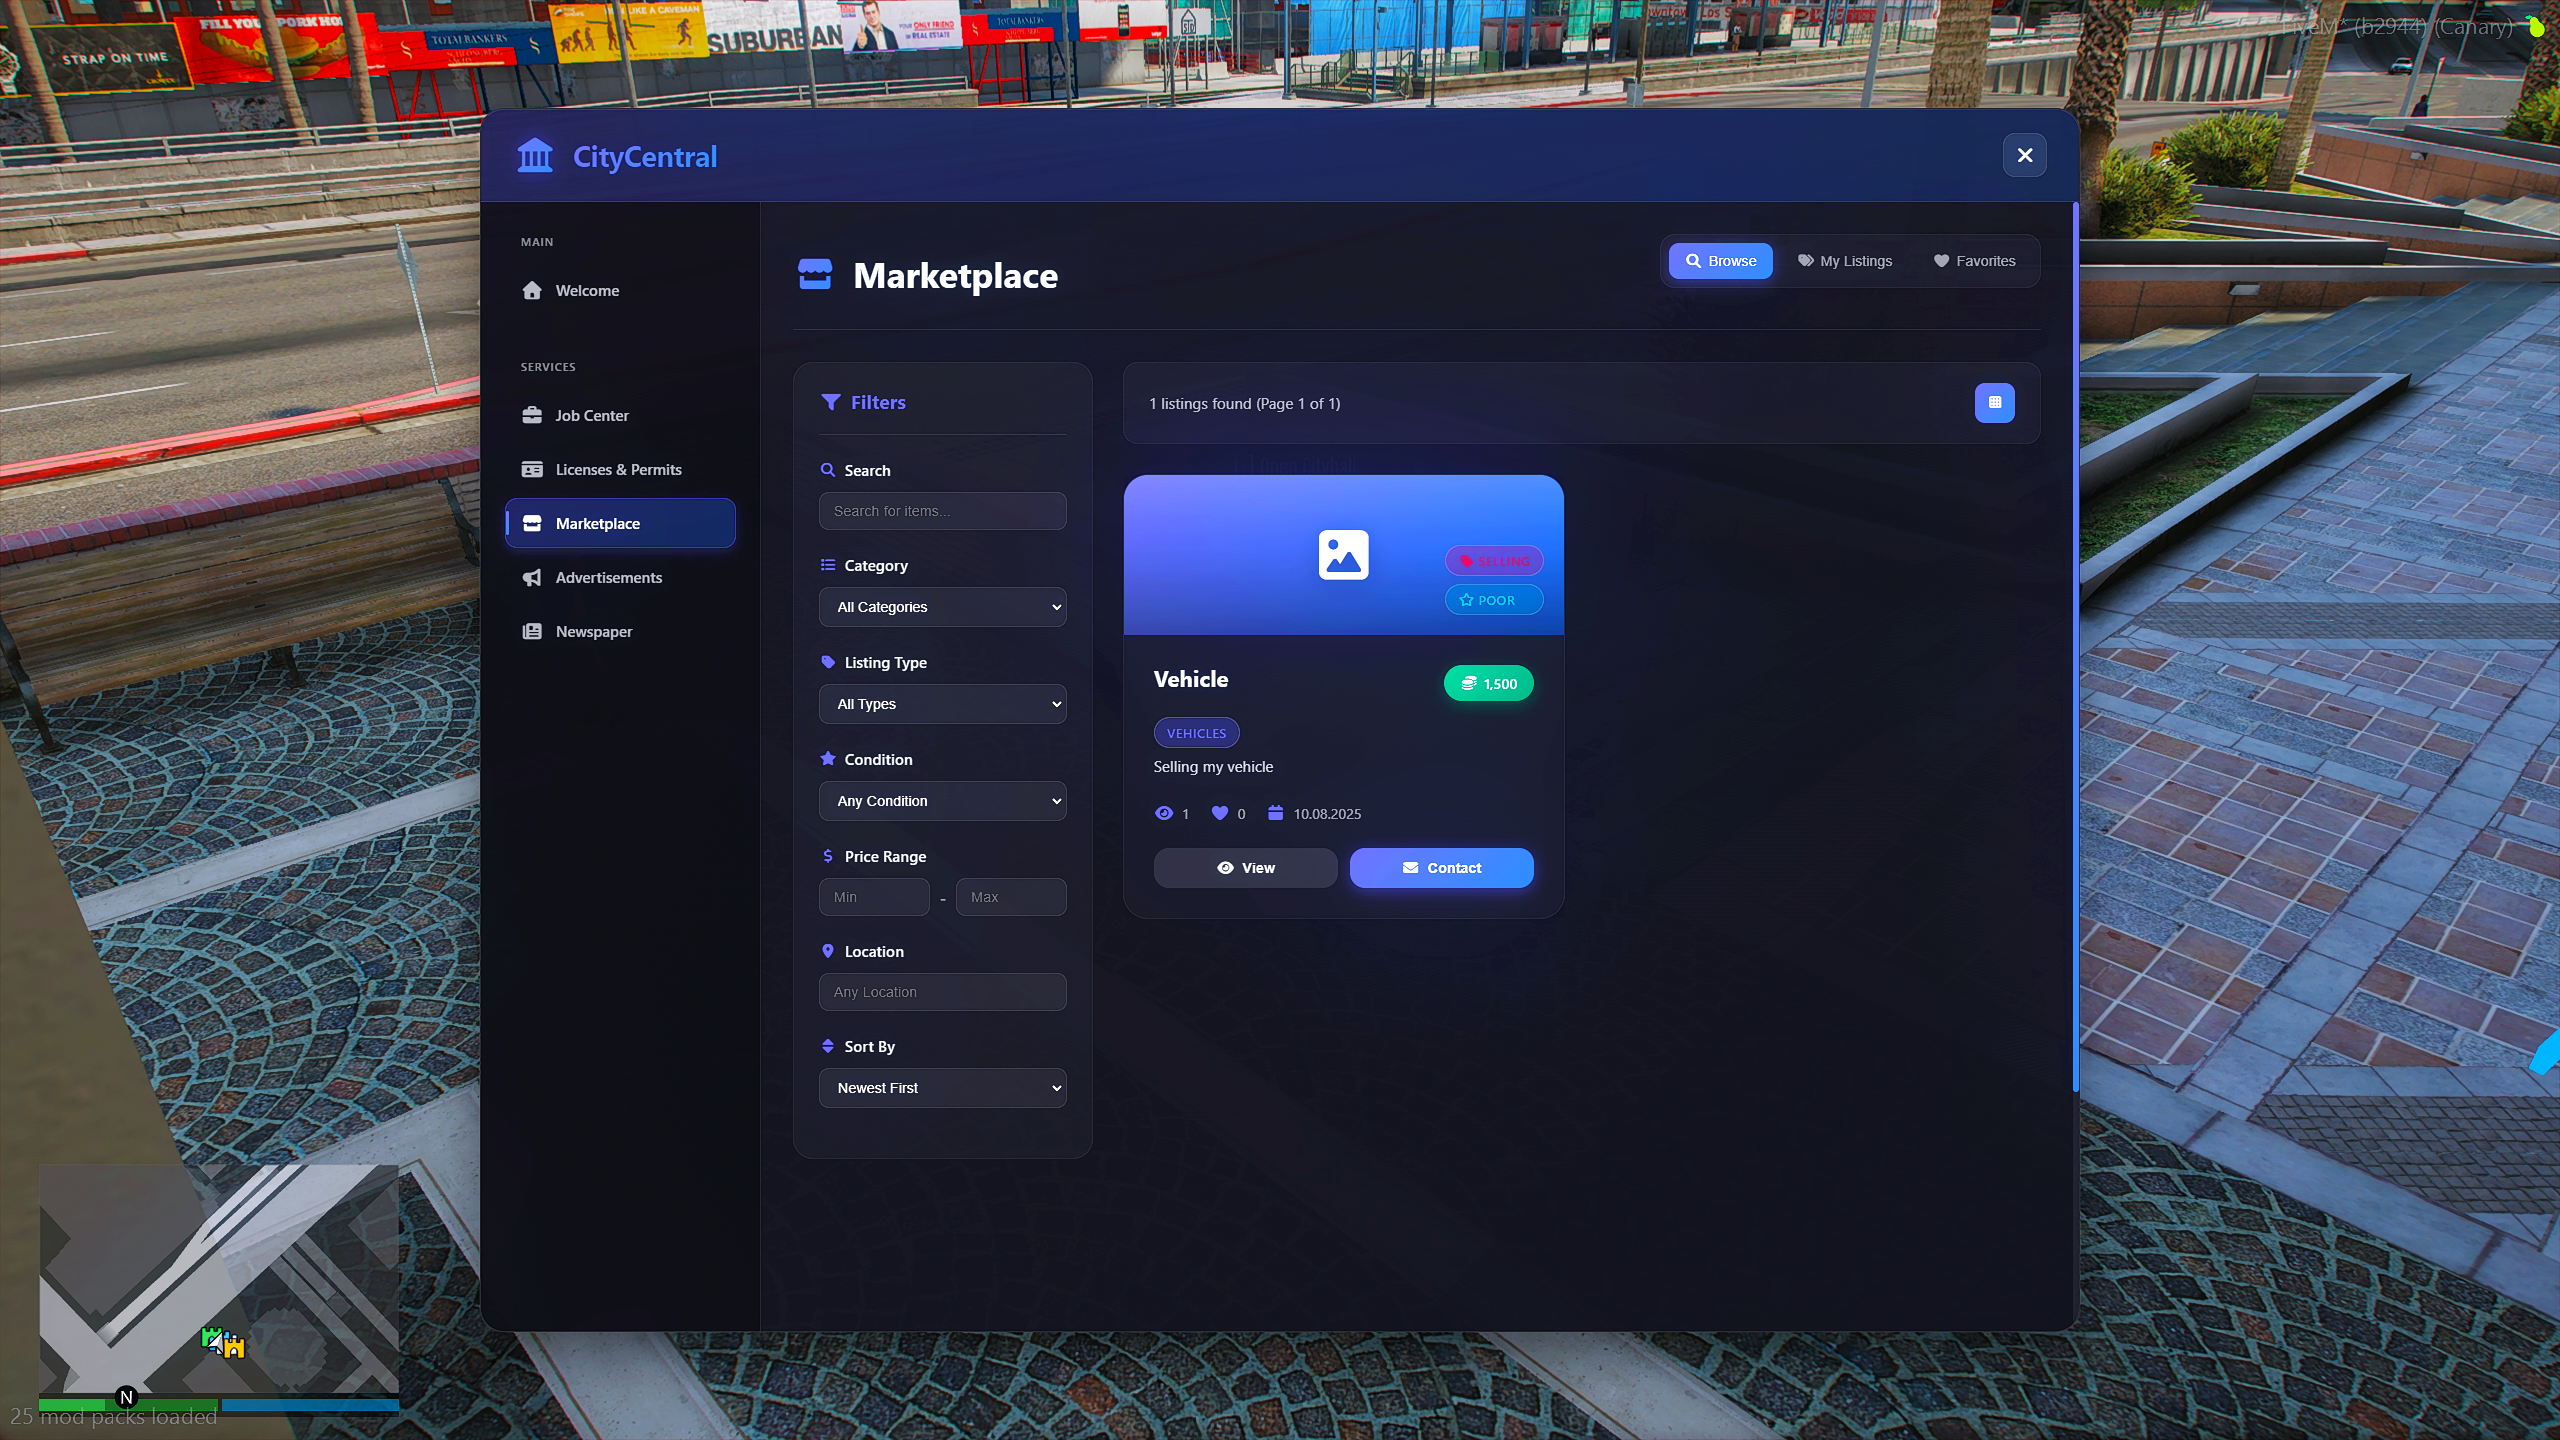
Task: Click the heart favorites count icon
Action: pos(1219,813)
